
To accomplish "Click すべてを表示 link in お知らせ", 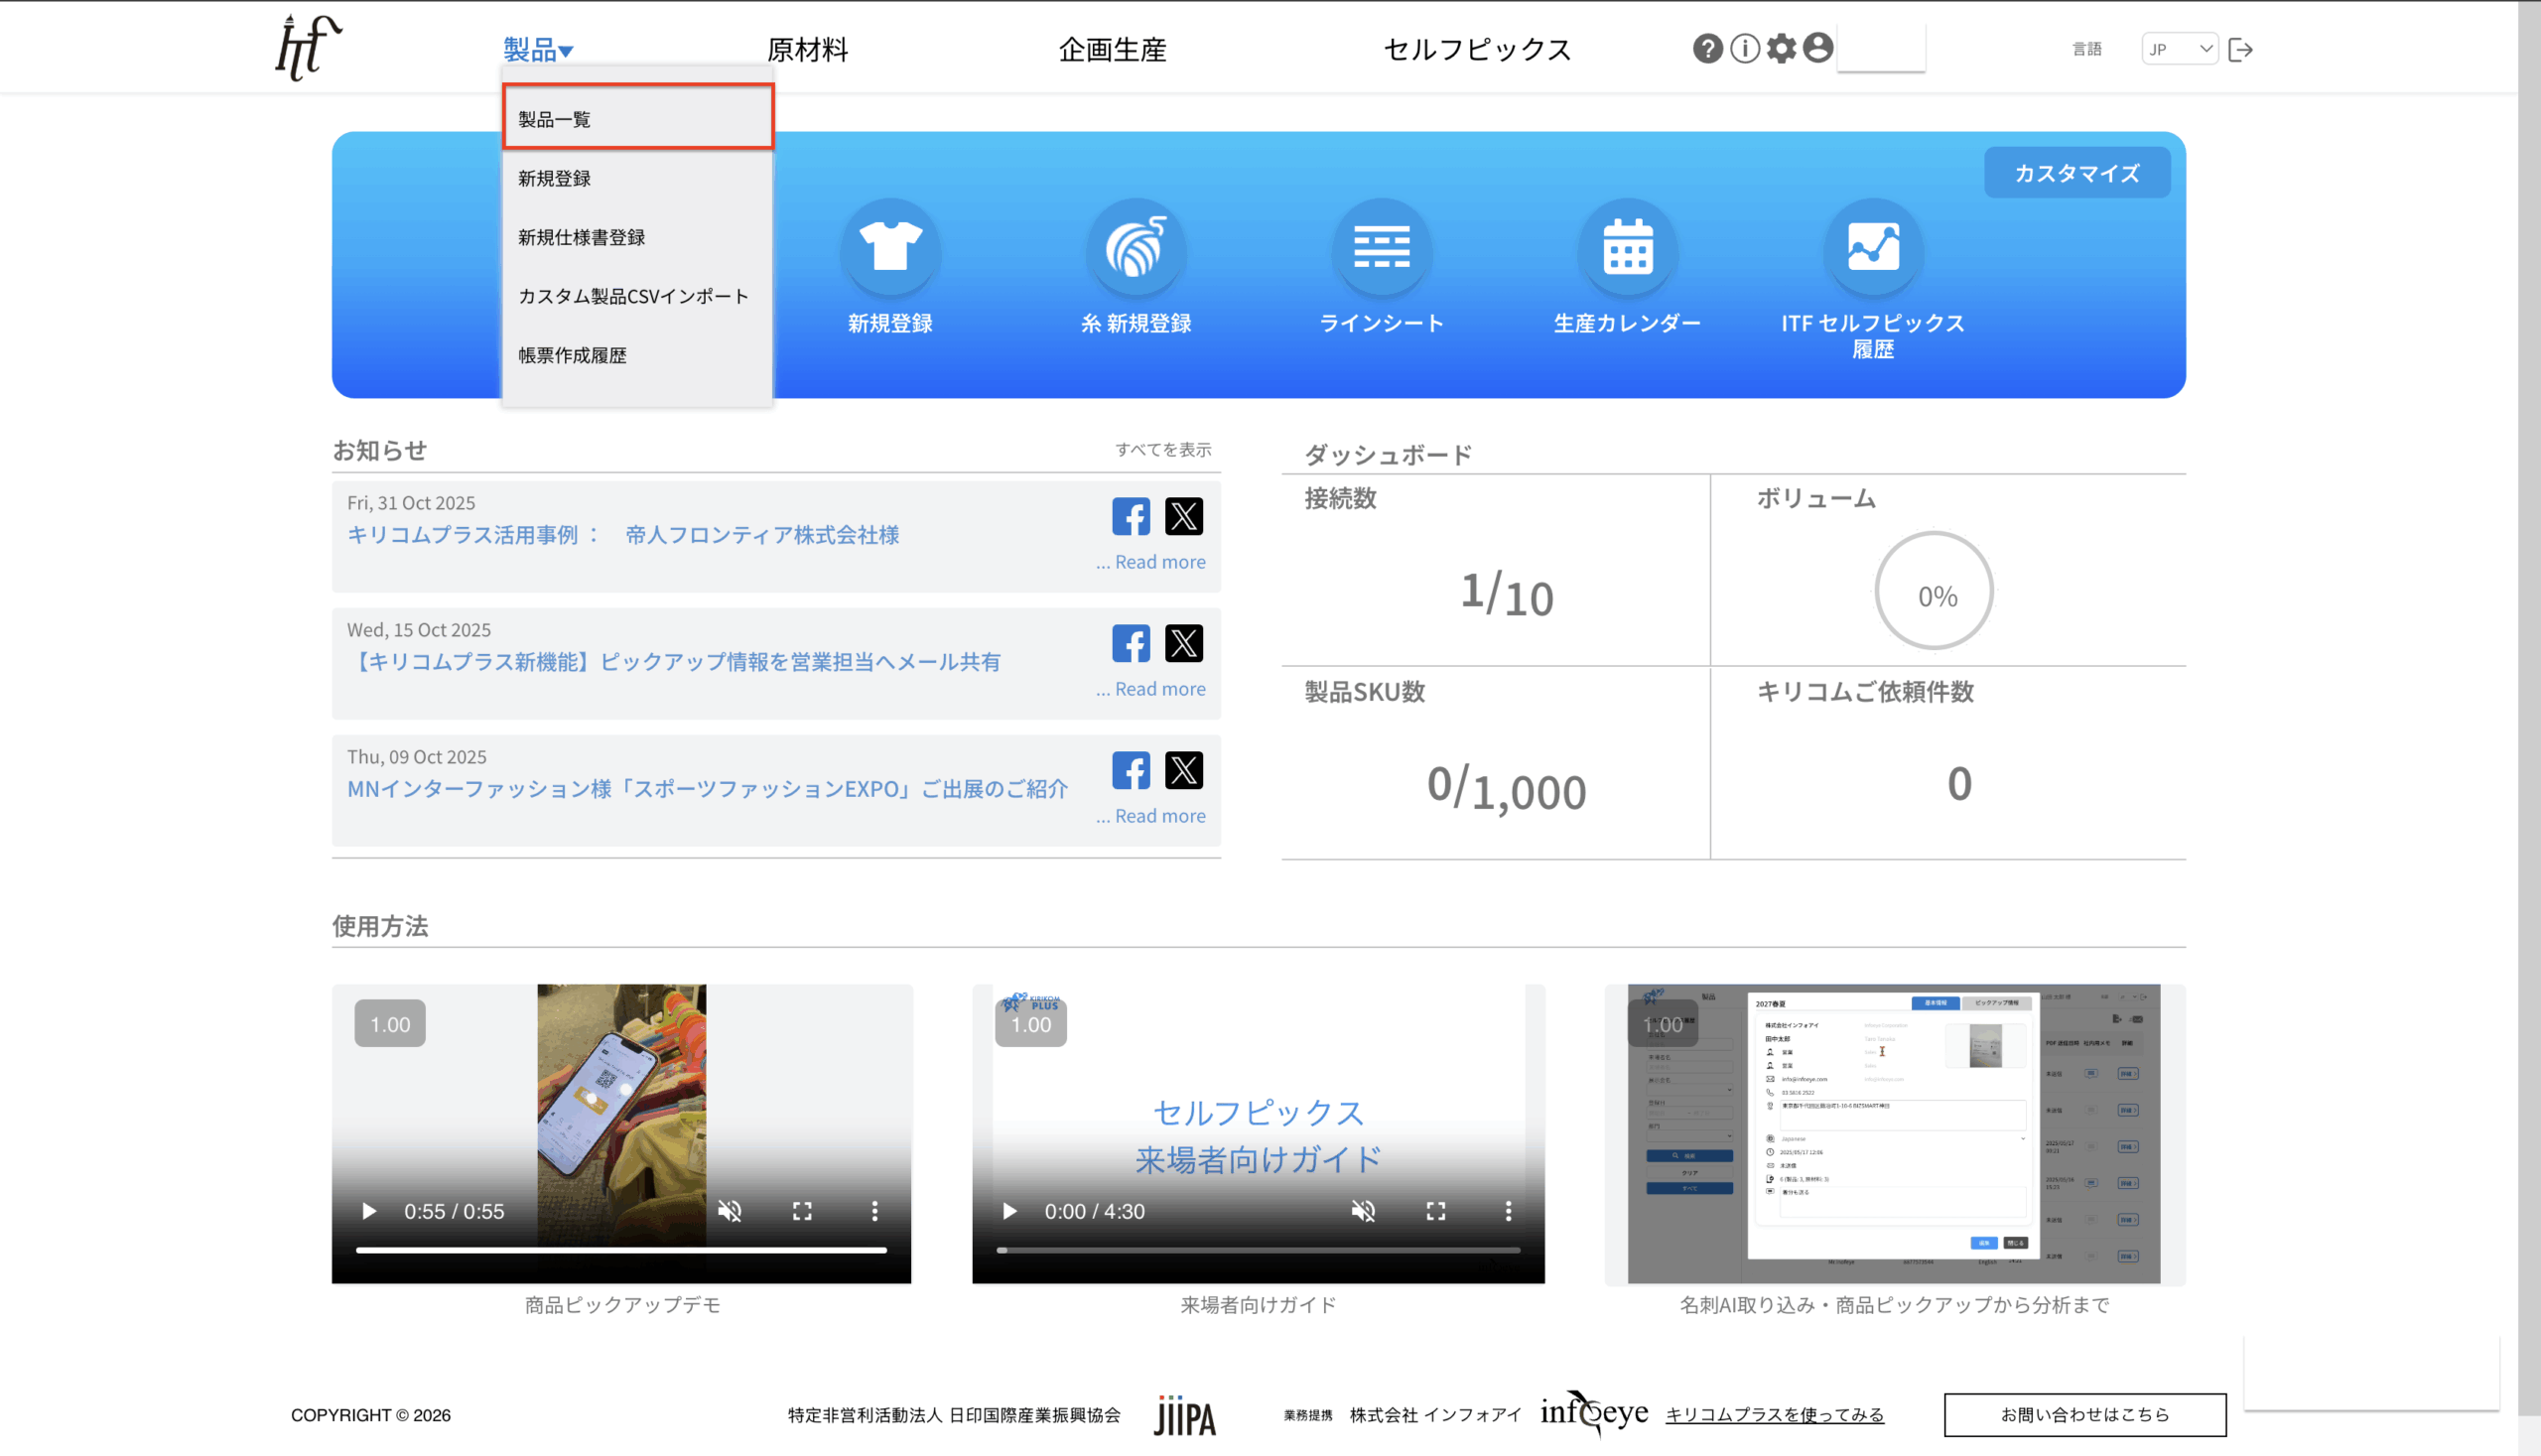I will [x=1163, y=450].
